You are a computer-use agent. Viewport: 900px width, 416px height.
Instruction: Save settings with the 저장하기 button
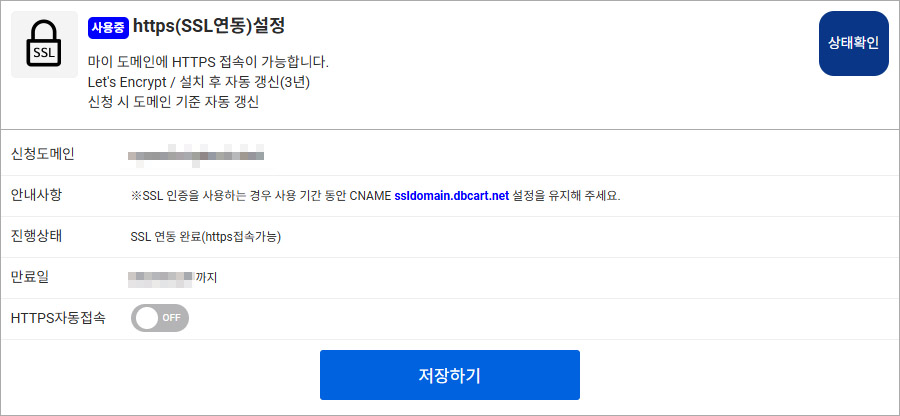[x=449, y=375]
